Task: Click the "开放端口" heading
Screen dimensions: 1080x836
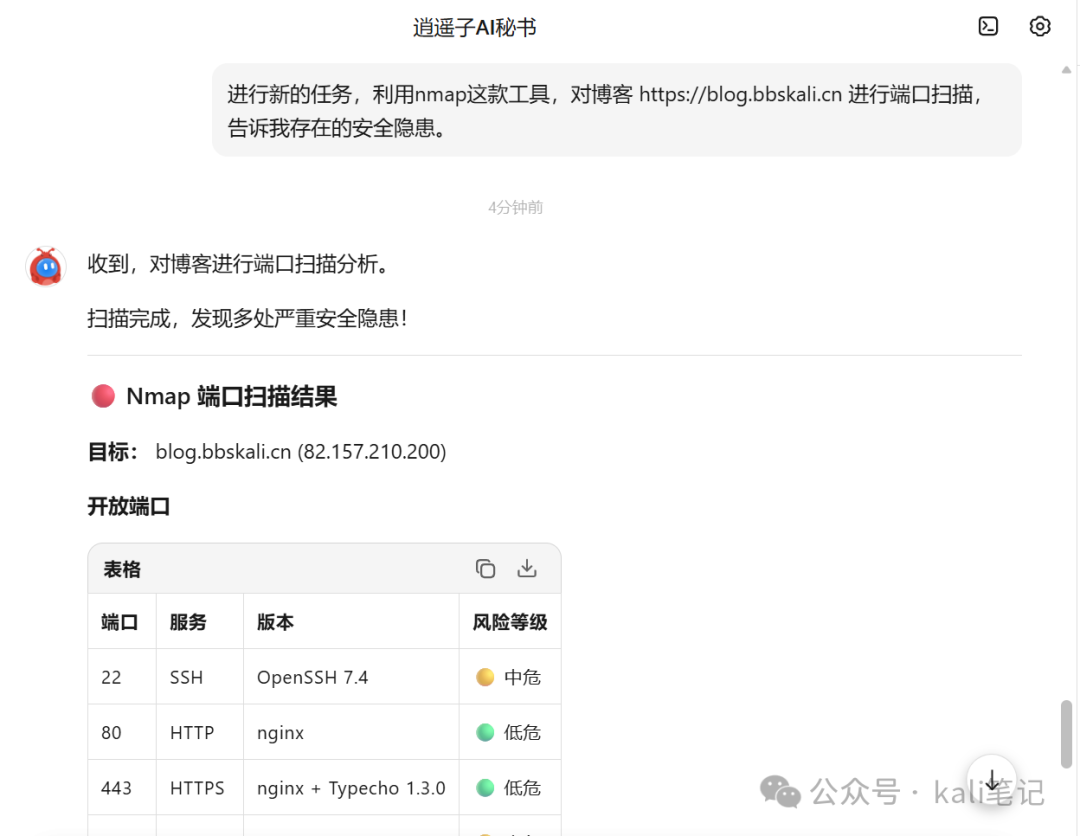Action: [129, 507]
